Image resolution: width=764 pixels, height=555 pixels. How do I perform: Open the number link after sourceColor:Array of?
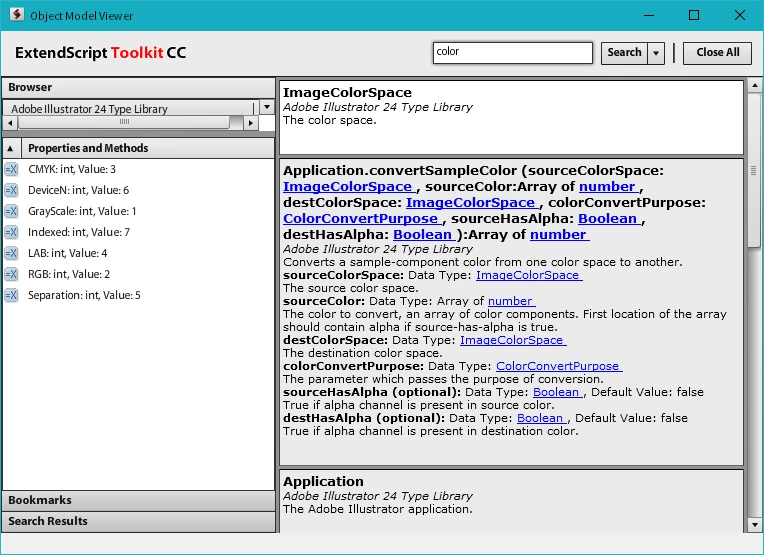(x=608, y=187)
